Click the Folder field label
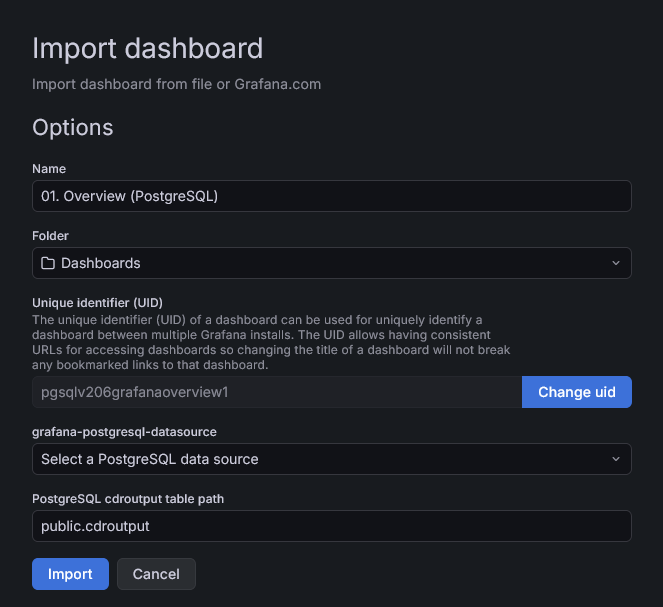 (x=50, y=235)
